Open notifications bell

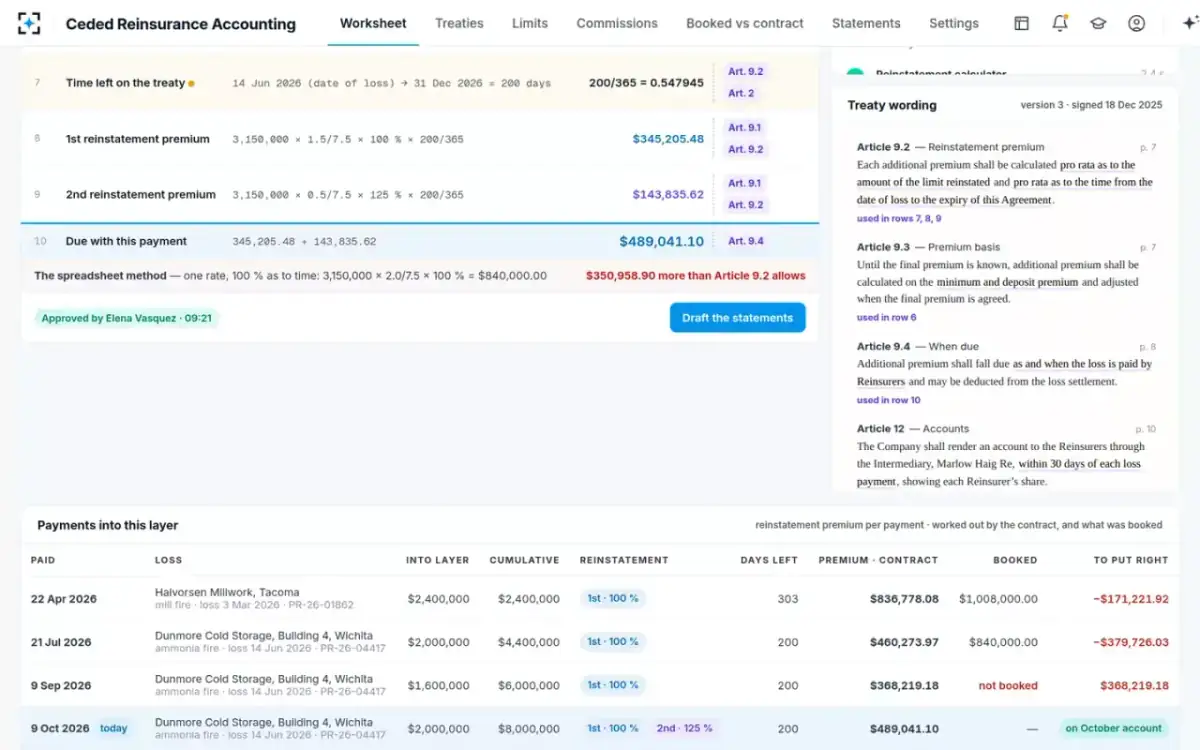click(1060, 23)
